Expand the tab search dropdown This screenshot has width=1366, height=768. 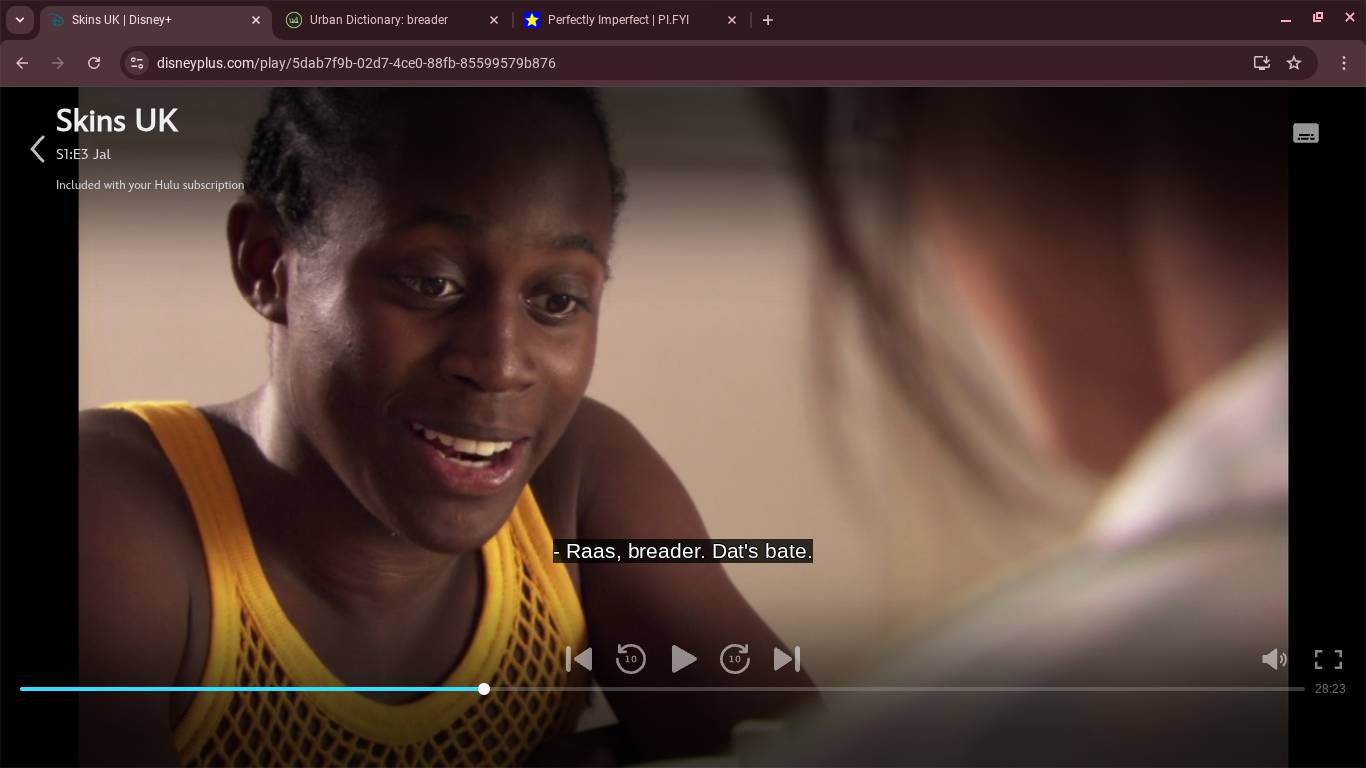(x=19, y=20)
